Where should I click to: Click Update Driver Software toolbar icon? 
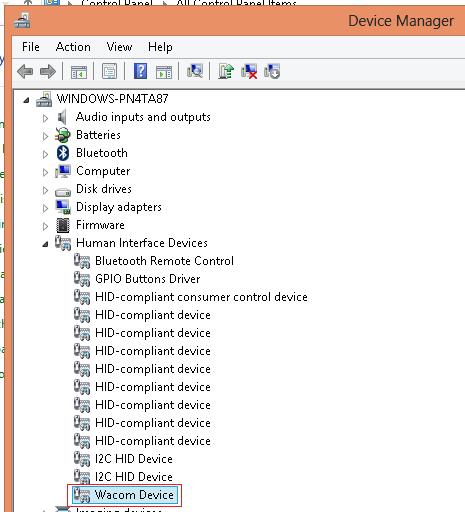[226, 71]
